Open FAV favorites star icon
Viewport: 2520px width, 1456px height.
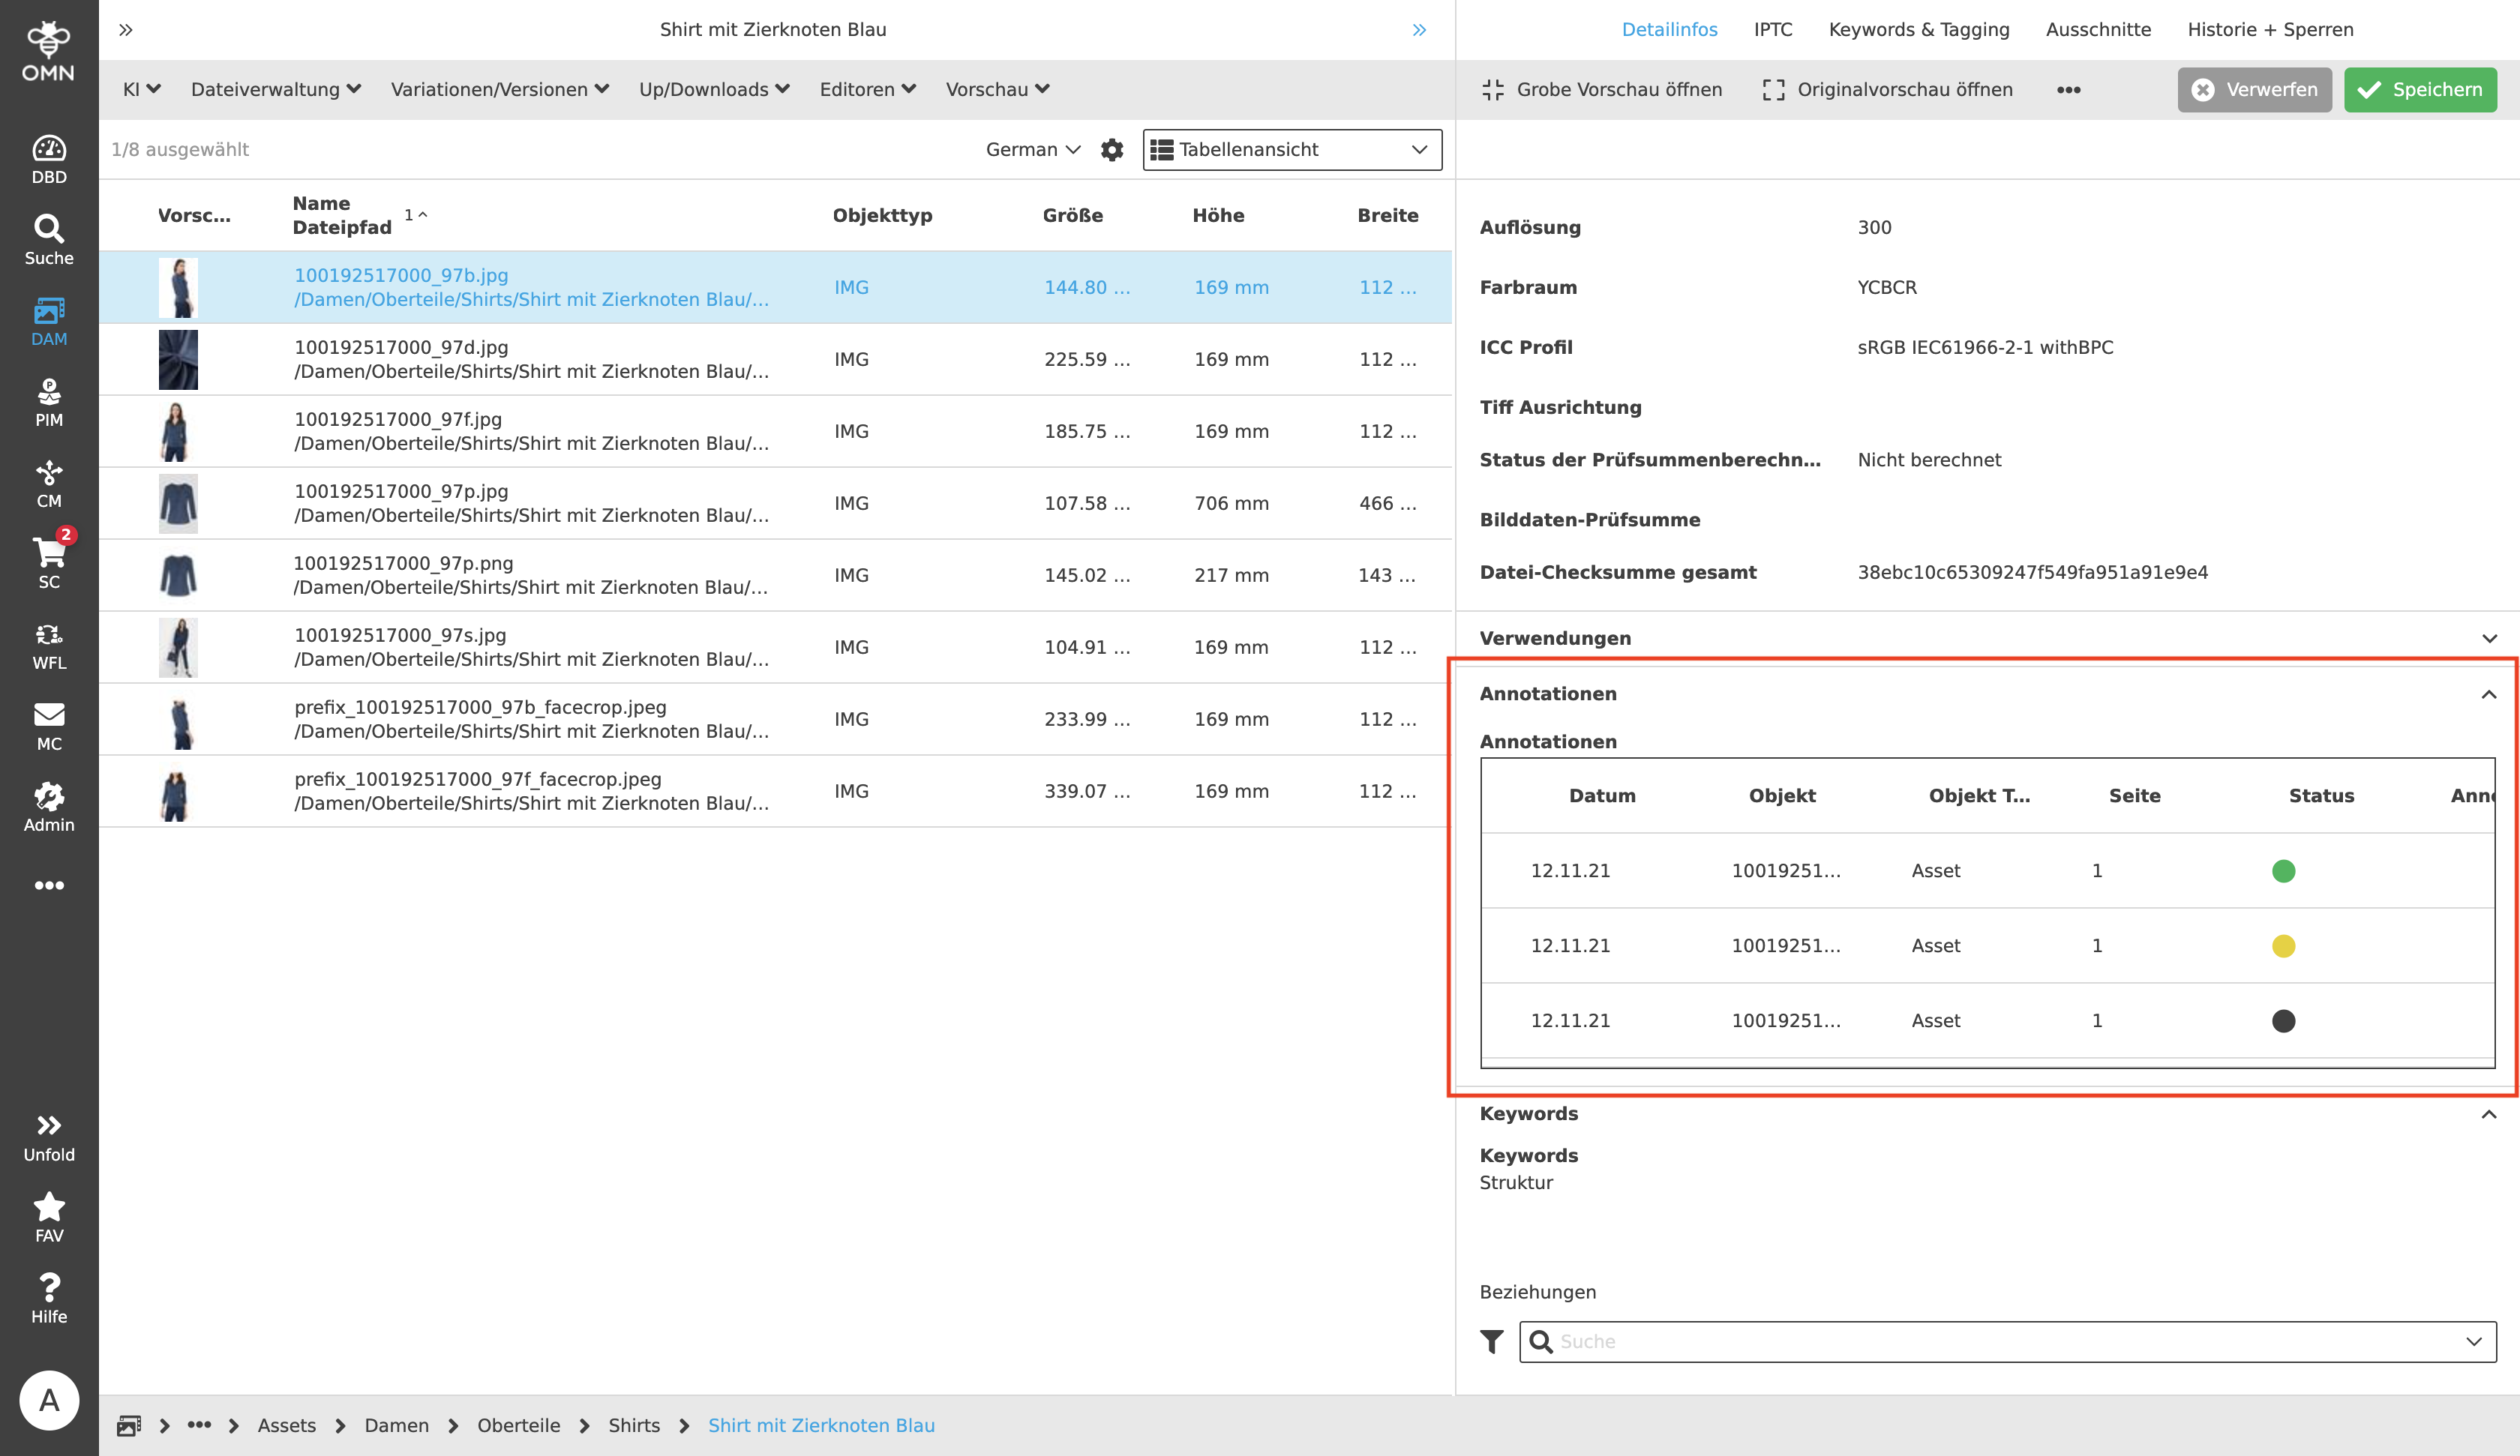coord(49,1217)
